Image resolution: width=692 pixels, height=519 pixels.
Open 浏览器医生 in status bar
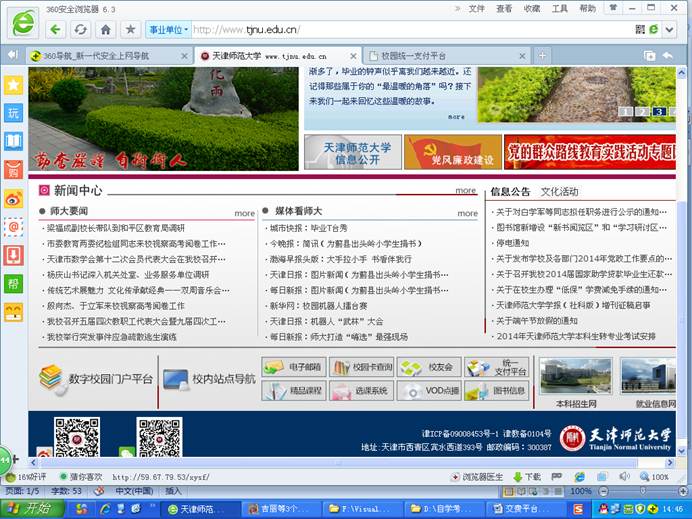(477, 477)
